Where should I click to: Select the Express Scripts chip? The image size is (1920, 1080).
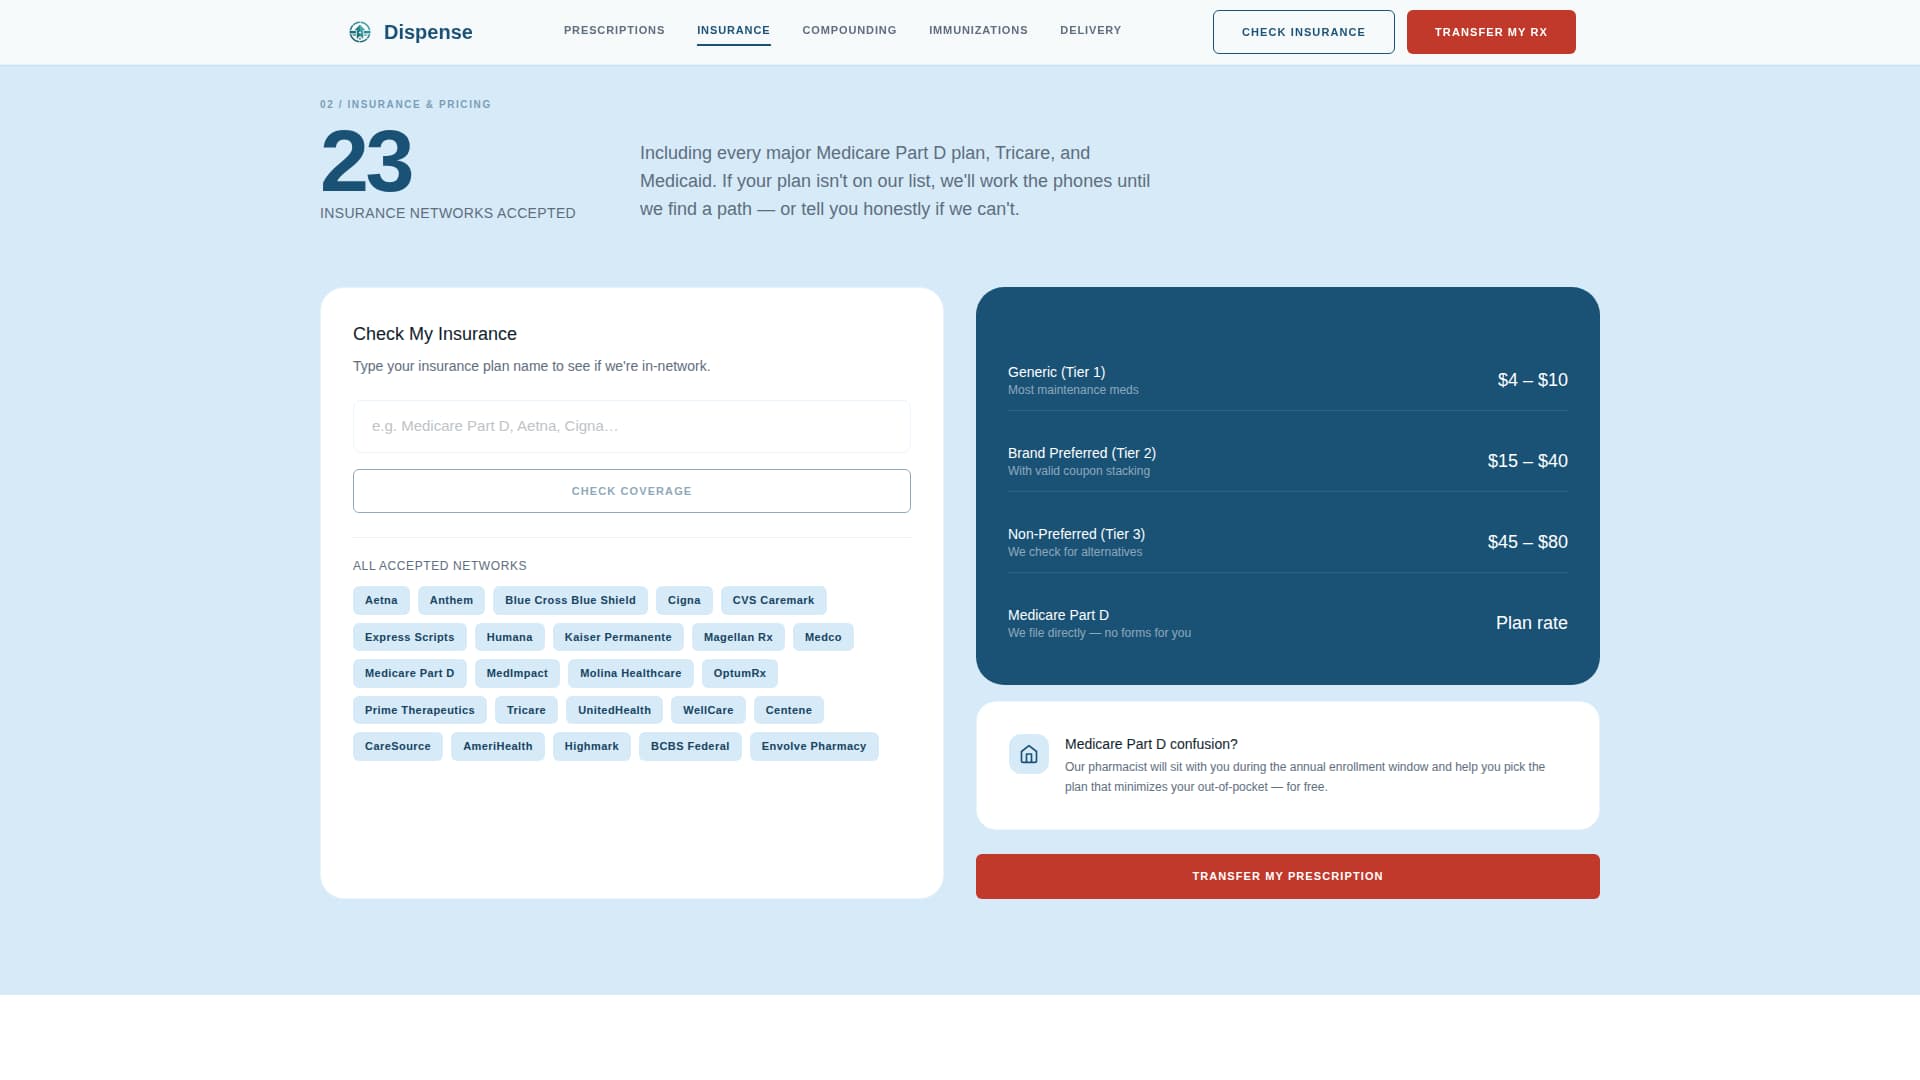409,637
